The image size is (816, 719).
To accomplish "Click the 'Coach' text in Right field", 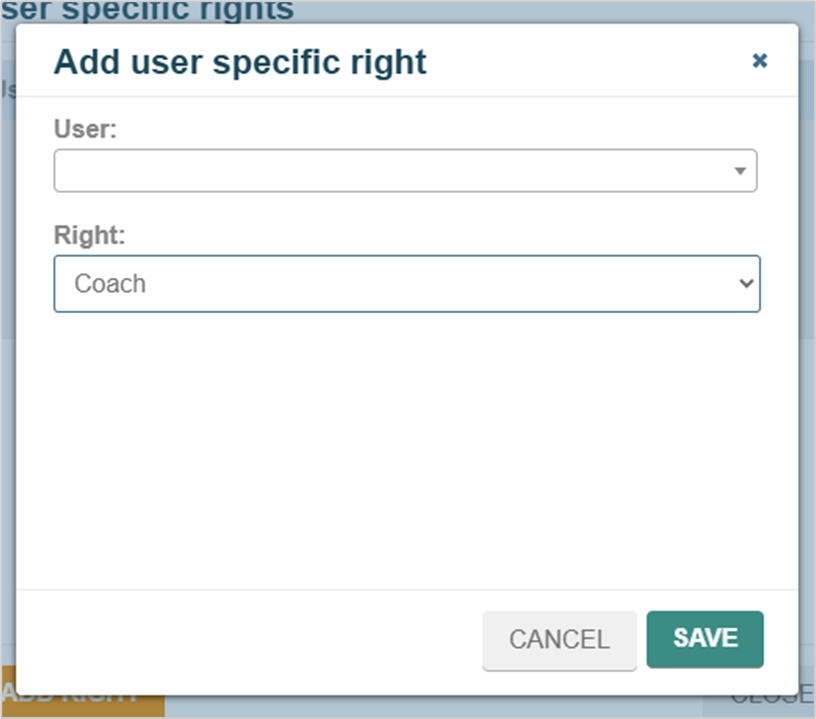I will pos(110,284).
